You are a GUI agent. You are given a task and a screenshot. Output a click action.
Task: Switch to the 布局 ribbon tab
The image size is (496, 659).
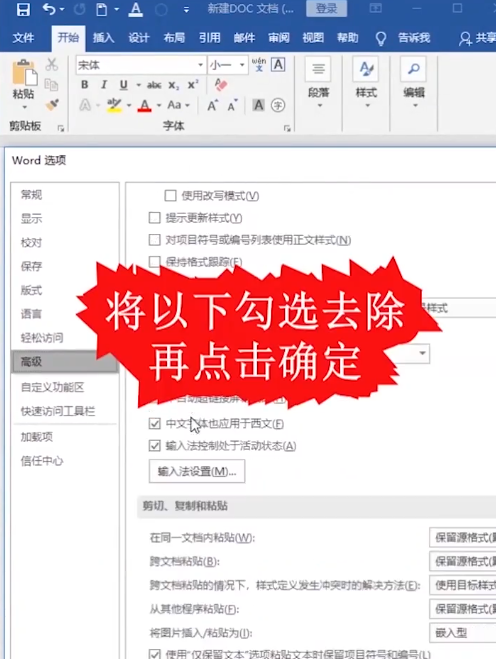pos(174,38)
